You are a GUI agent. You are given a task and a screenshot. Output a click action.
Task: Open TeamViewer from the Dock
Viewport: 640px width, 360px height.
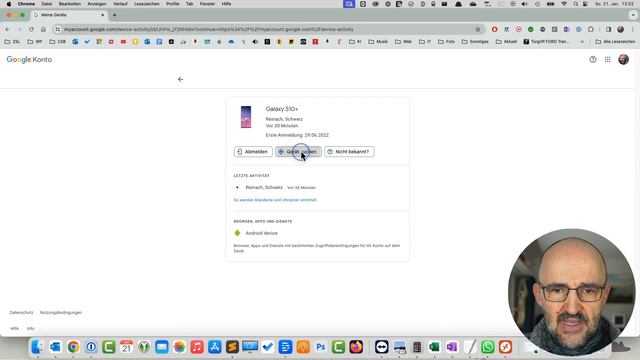[382, 347]
